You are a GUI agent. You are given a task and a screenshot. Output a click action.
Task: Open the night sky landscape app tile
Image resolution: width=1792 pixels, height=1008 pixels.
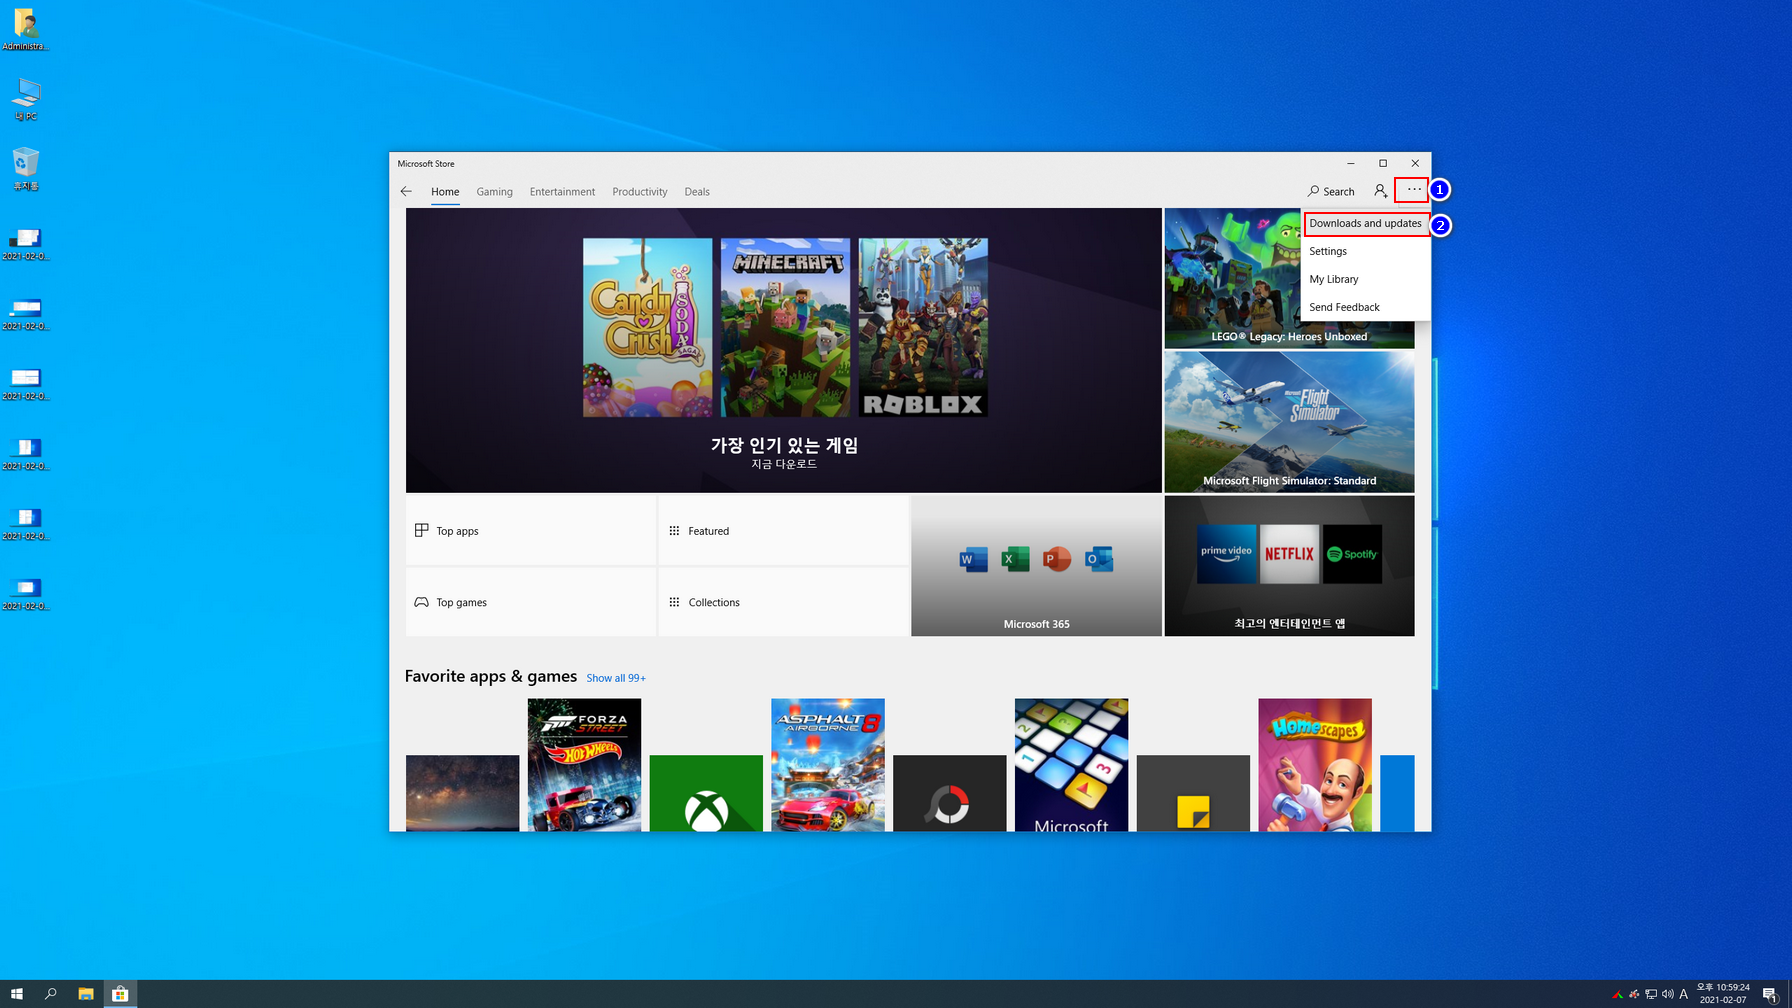pos(462,793)
